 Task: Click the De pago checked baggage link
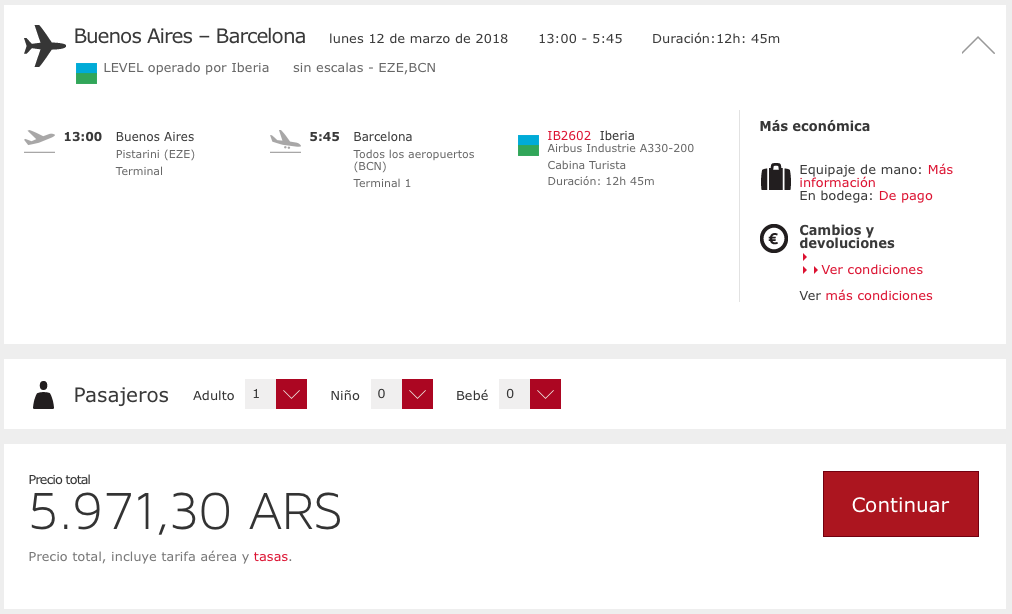pyautogui.click(x=906, y=196)
